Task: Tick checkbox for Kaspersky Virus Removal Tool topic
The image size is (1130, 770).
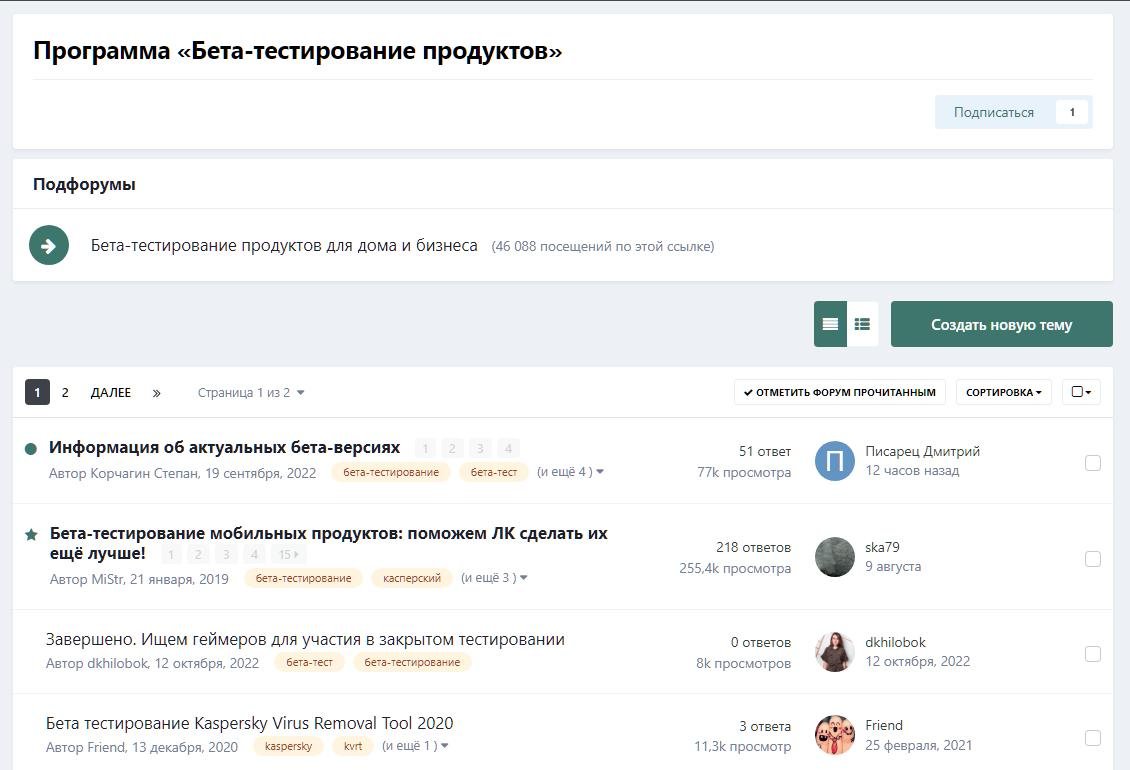Action: (1093, 738)
